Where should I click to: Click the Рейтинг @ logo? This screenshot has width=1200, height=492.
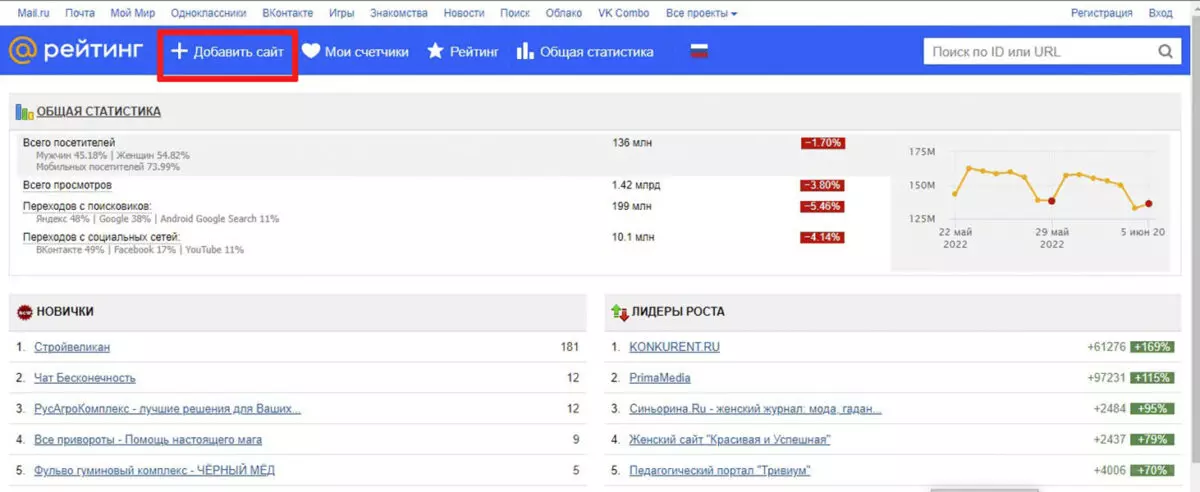[76, 50]
